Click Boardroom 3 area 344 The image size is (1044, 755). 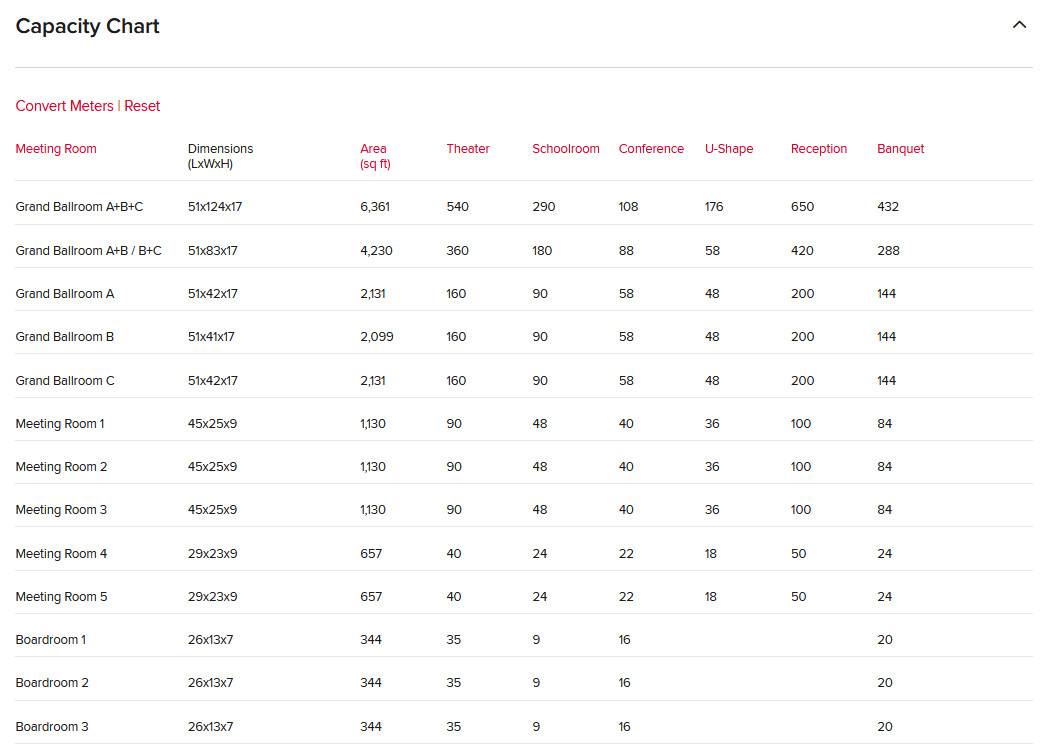(371, 726)
